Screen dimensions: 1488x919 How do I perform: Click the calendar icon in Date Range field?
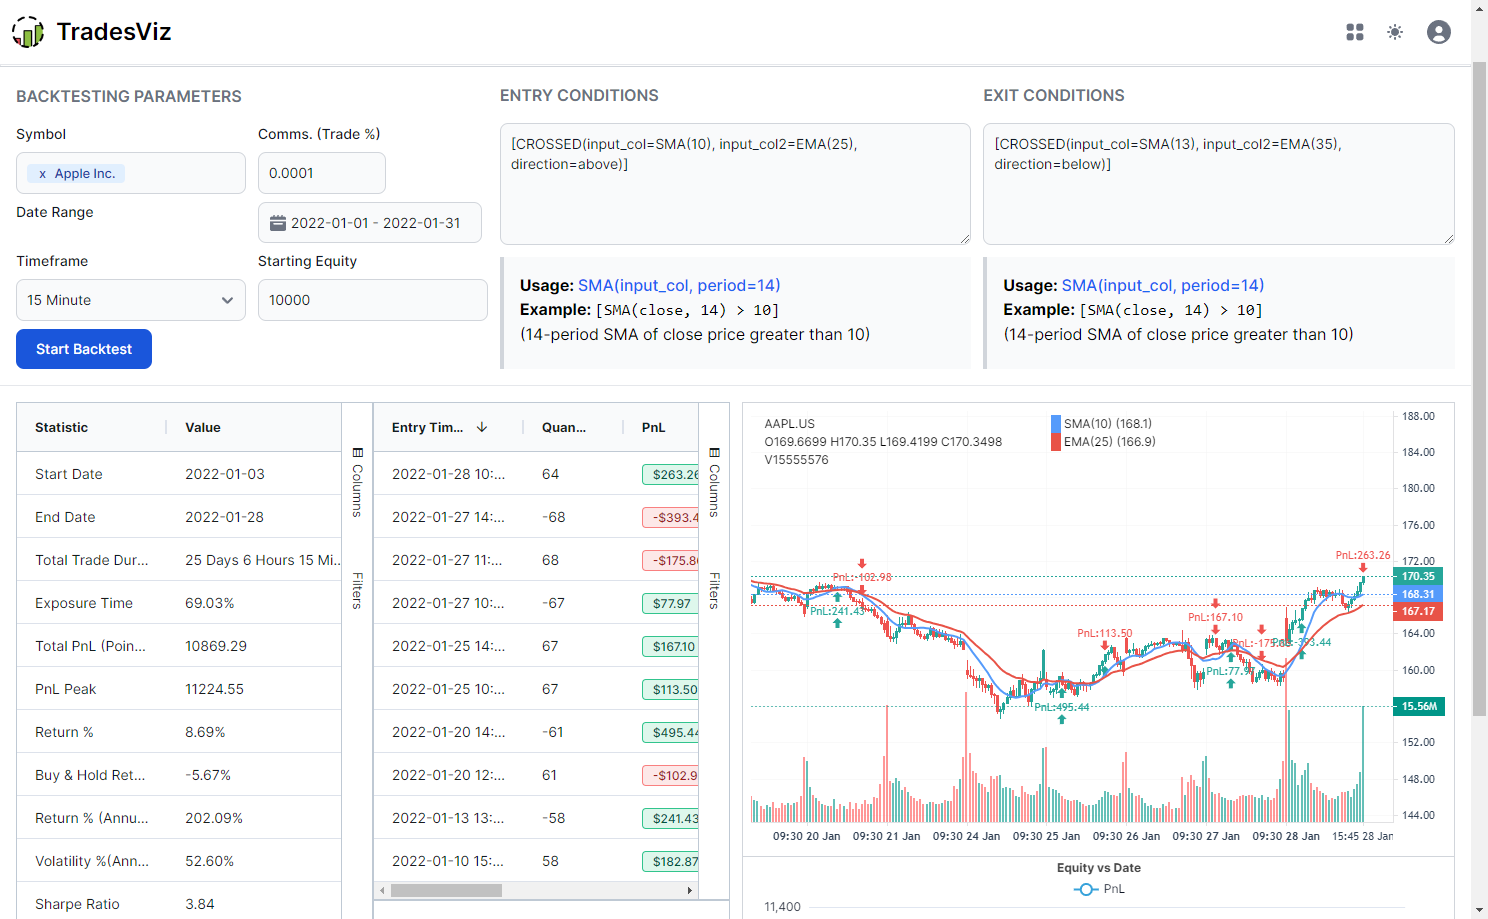(x=278, y=222)
